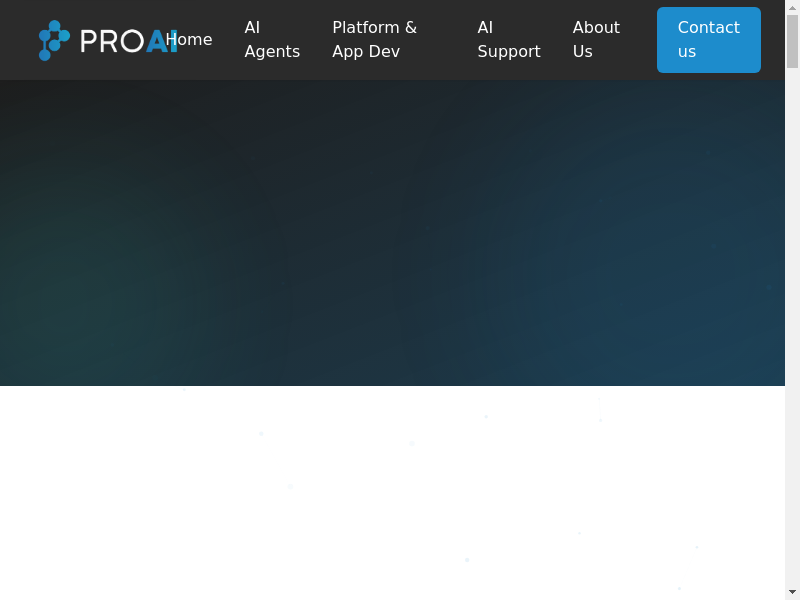This screenshot has height=600, width=800.
Task: Click the blue Contact us button
Action: click(x=708, y=40)
